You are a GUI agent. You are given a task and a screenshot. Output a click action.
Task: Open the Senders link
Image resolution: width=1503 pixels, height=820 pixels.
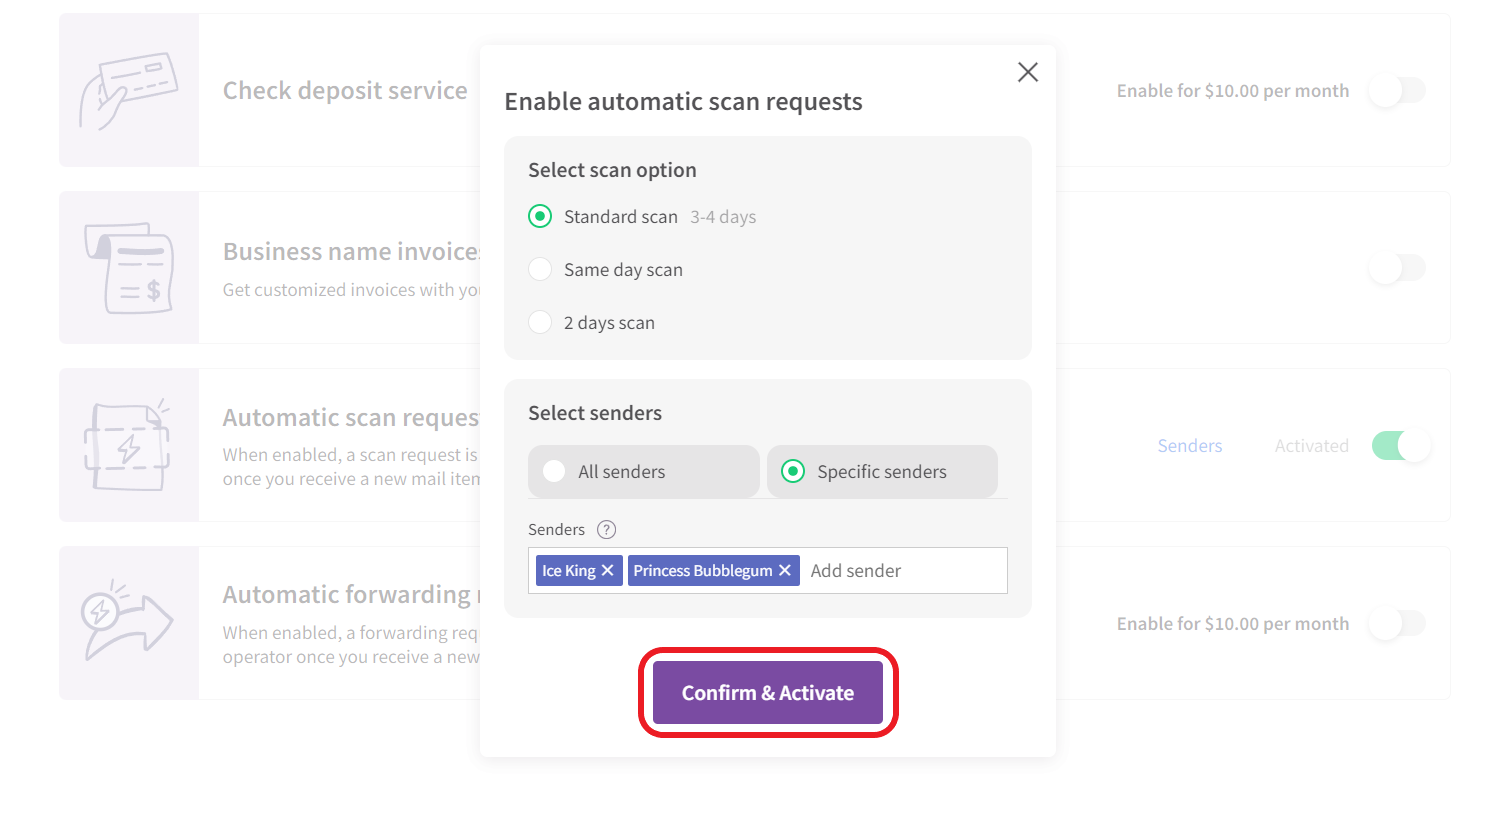pos(1190,446)
